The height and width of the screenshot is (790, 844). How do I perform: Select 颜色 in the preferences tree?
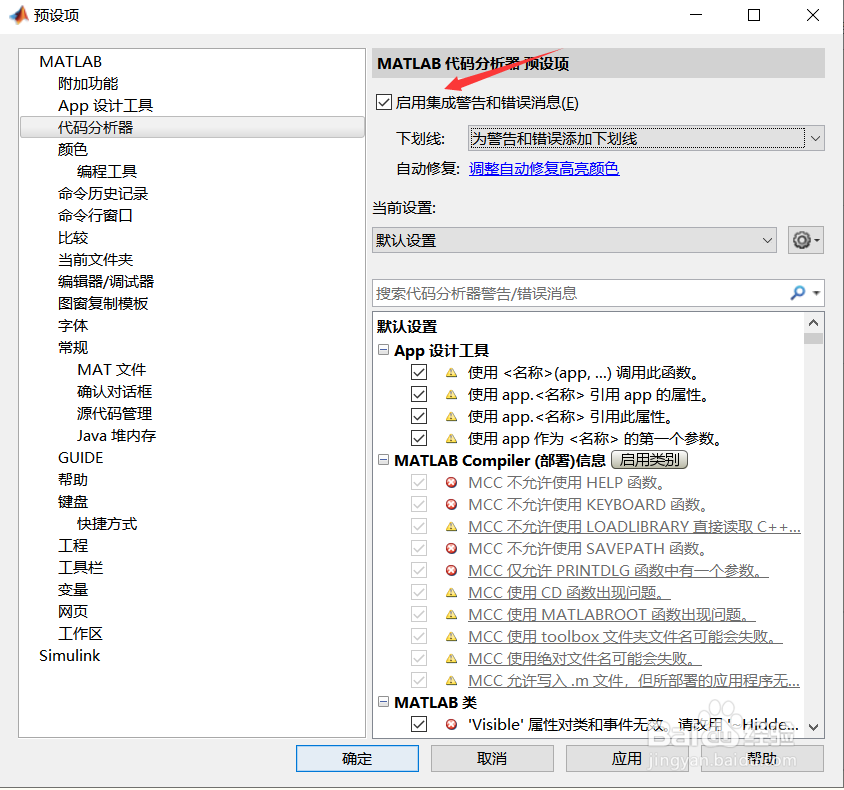73,149
